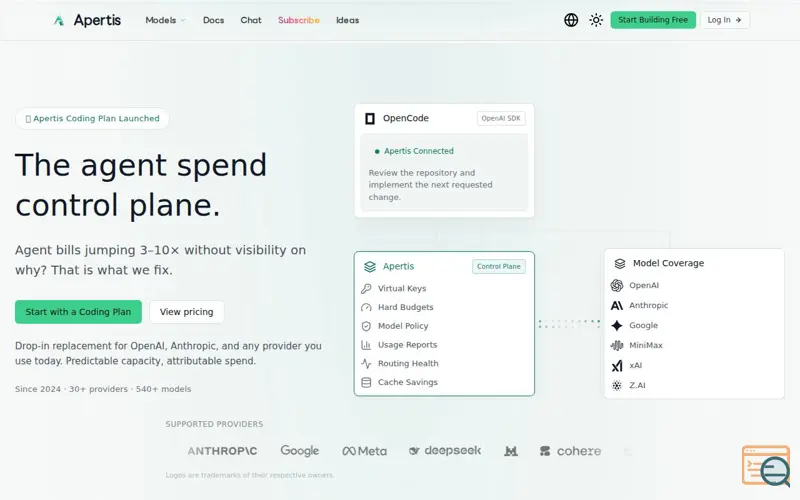
Task: Click the Apertis layers icon in card
Action: 370,266
